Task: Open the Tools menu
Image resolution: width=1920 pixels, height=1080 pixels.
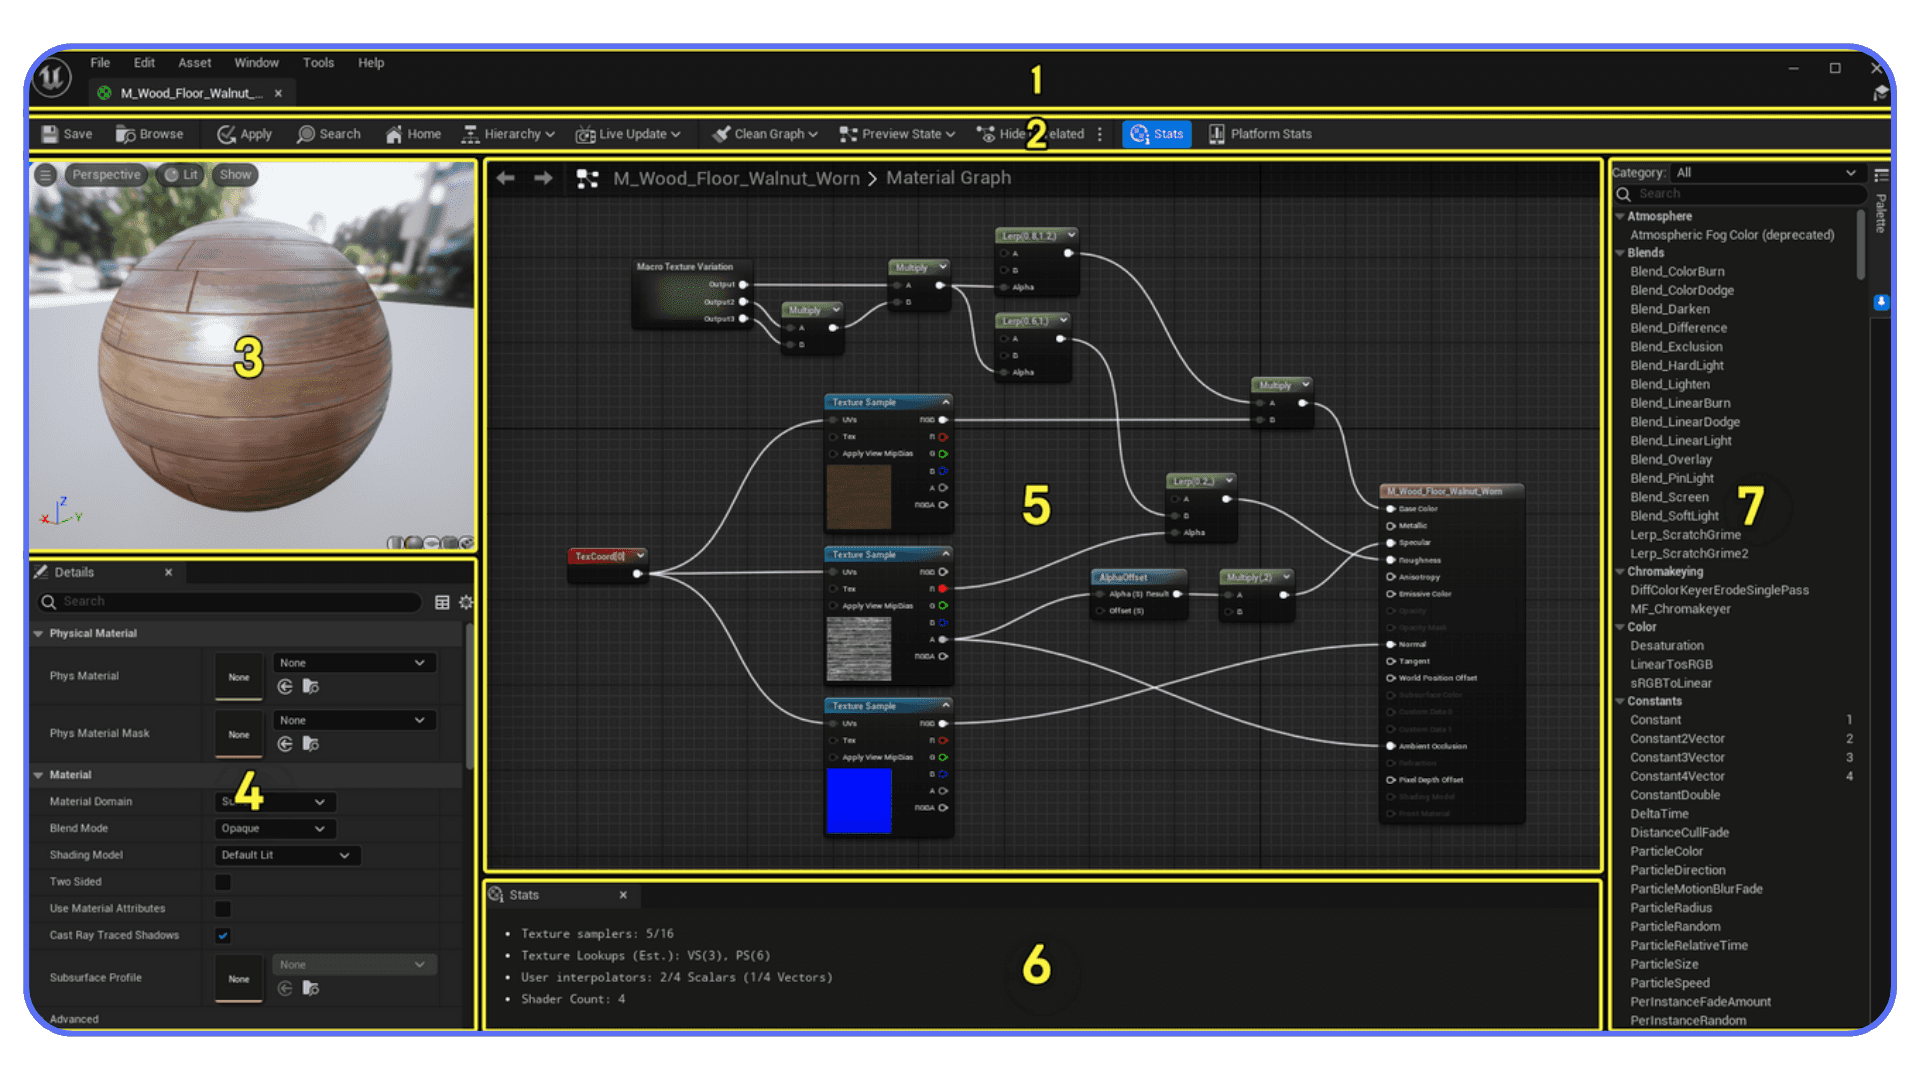Action: click(x=318, y=62)
